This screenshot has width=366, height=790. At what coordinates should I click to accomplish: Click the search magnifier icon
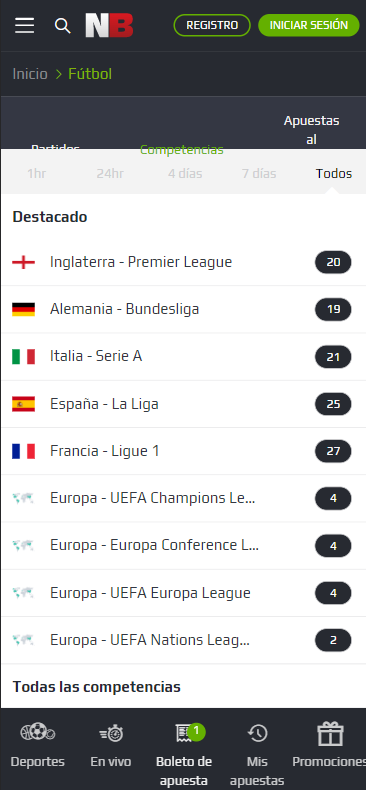pyautogui.click(x=63, y=26)
